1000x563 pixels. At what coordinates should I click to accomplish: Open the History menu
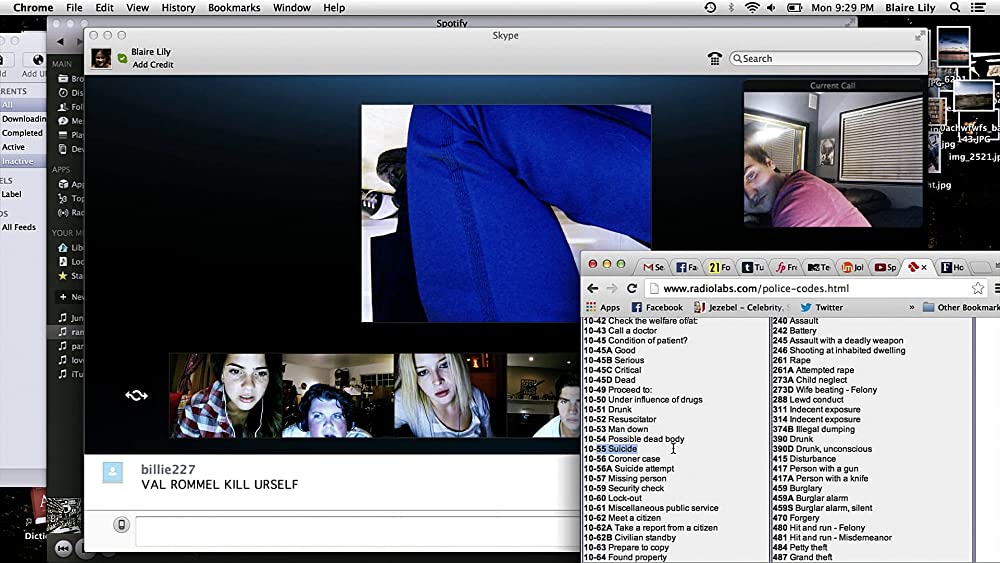[x=178, y=8]
